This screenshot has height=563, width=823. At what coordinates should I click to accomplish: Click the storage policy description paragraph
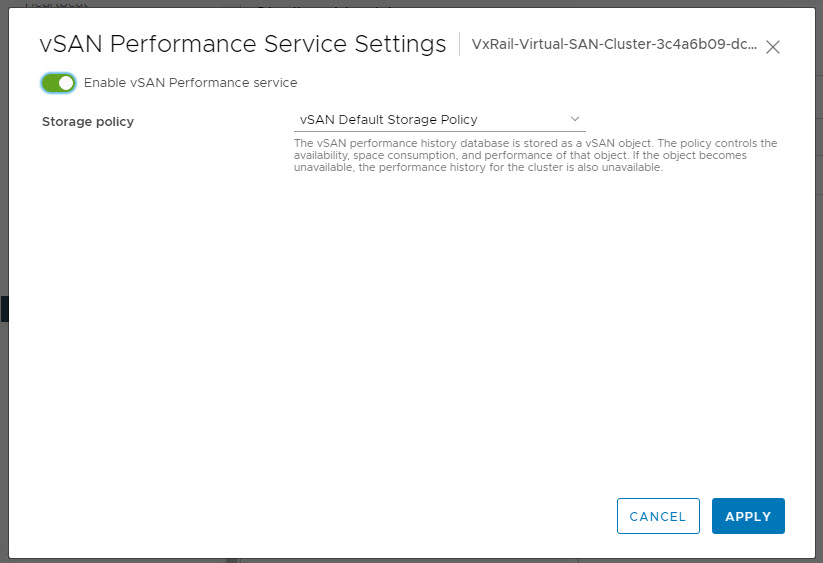(x=535, y=155)
